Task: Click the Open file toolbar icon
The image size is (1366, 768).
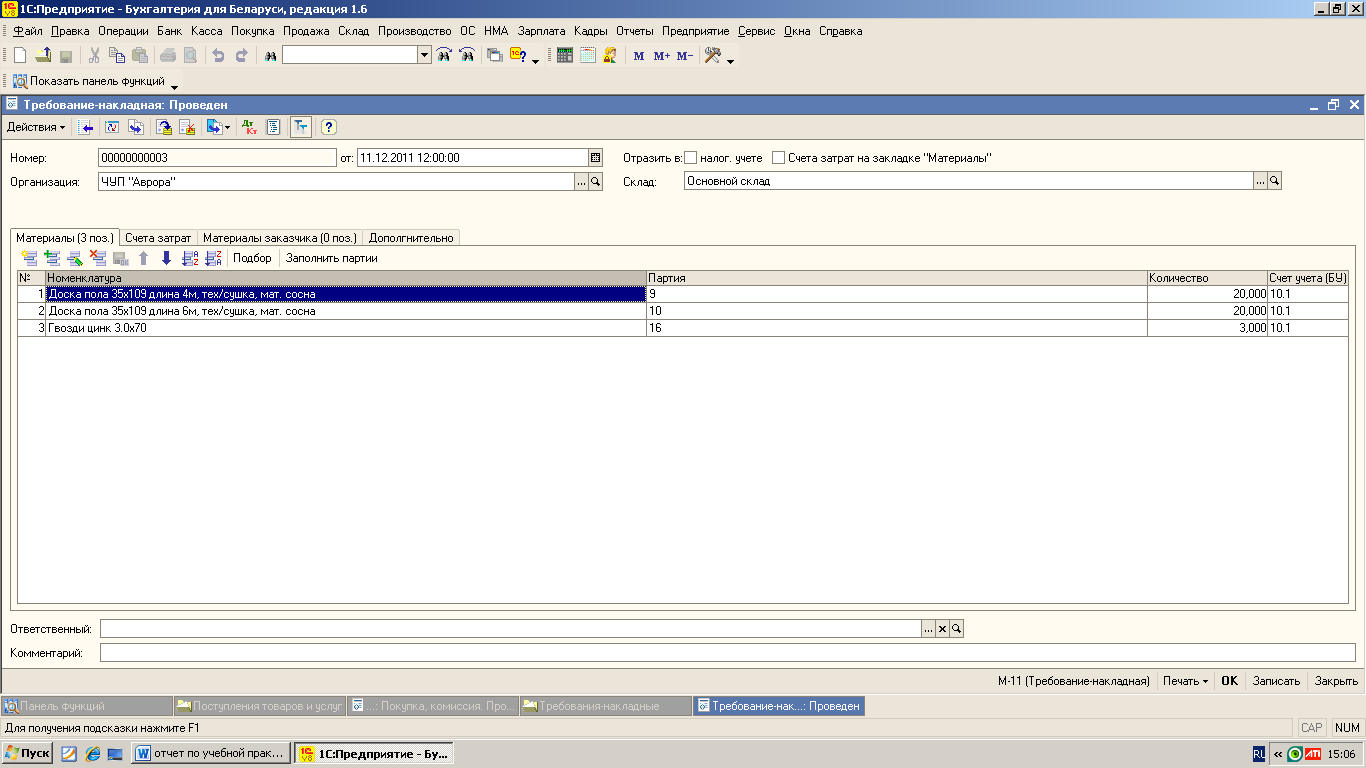Action: (x=43, y=56)
